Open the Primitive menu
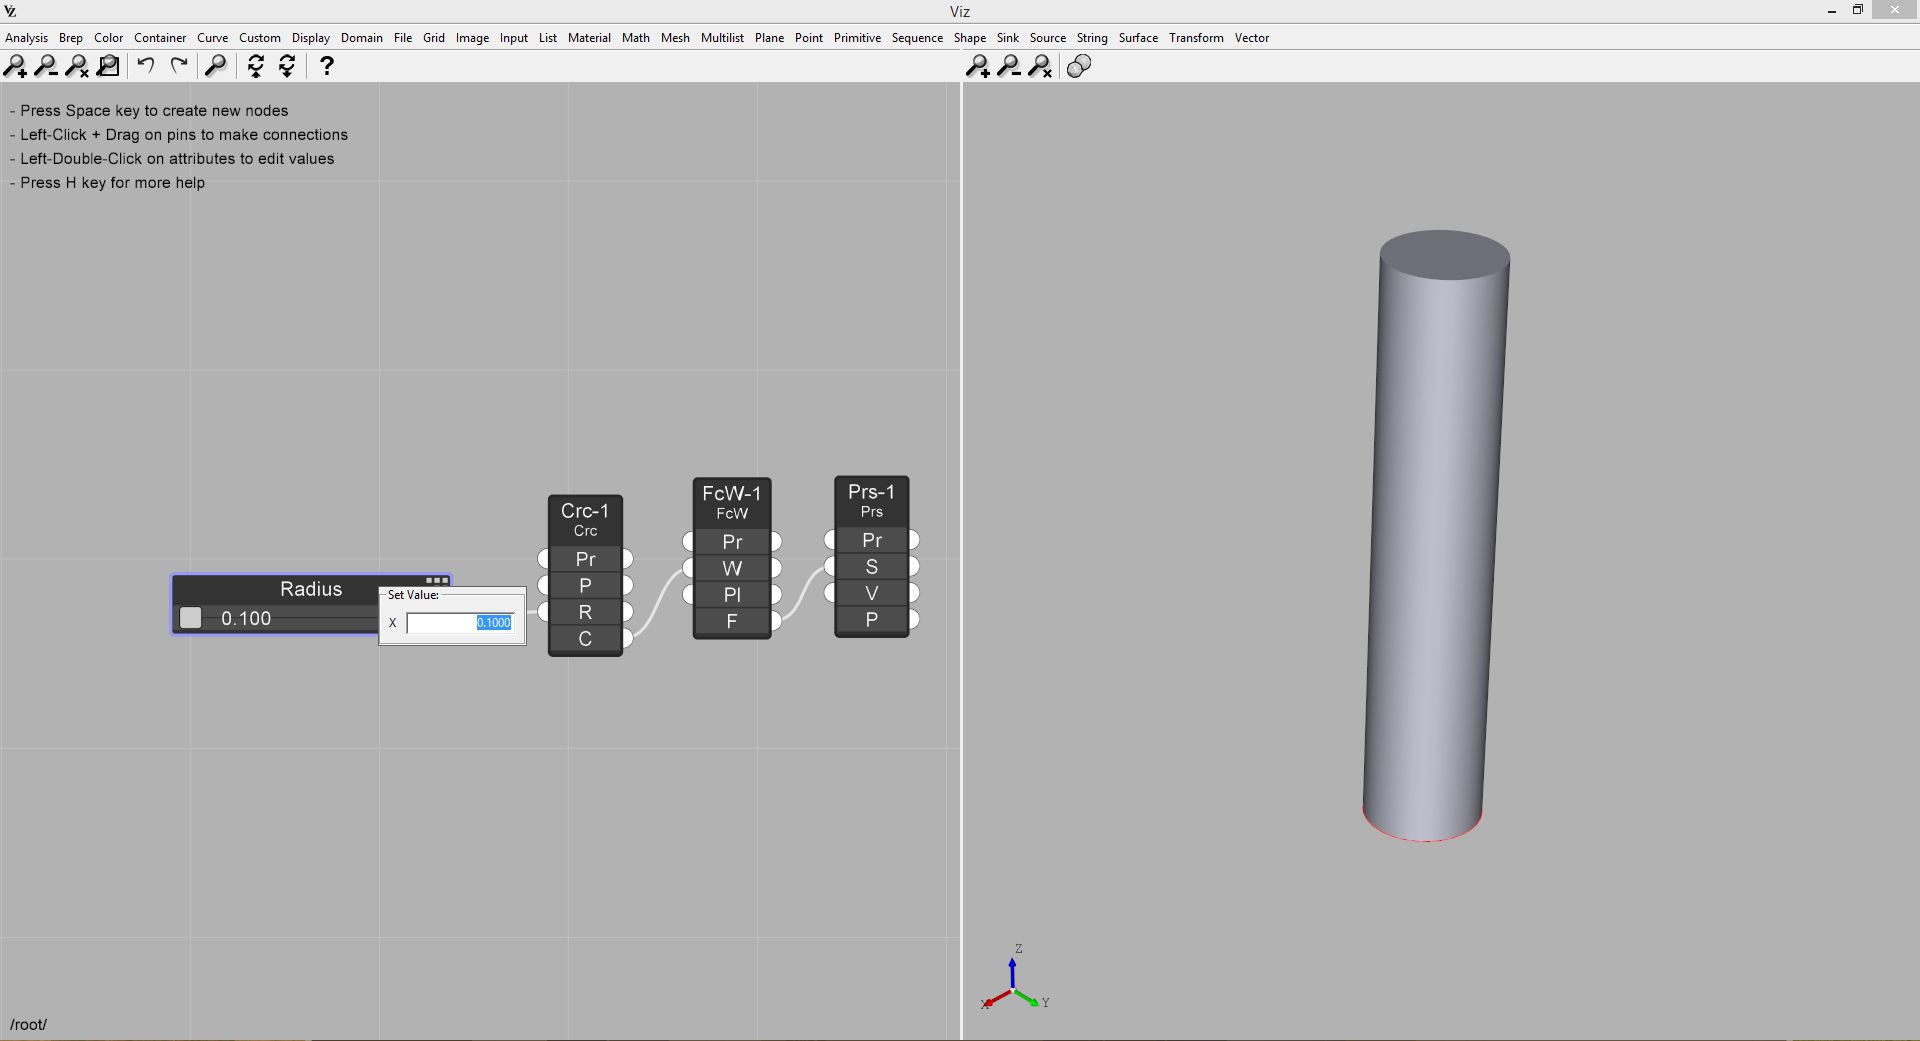1920x1041 pixels. click(857, 38)
